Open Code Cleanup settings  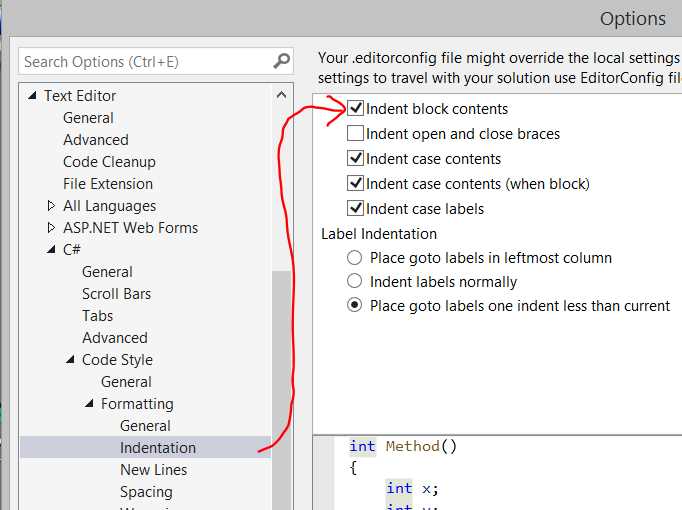tap(109, 162)
